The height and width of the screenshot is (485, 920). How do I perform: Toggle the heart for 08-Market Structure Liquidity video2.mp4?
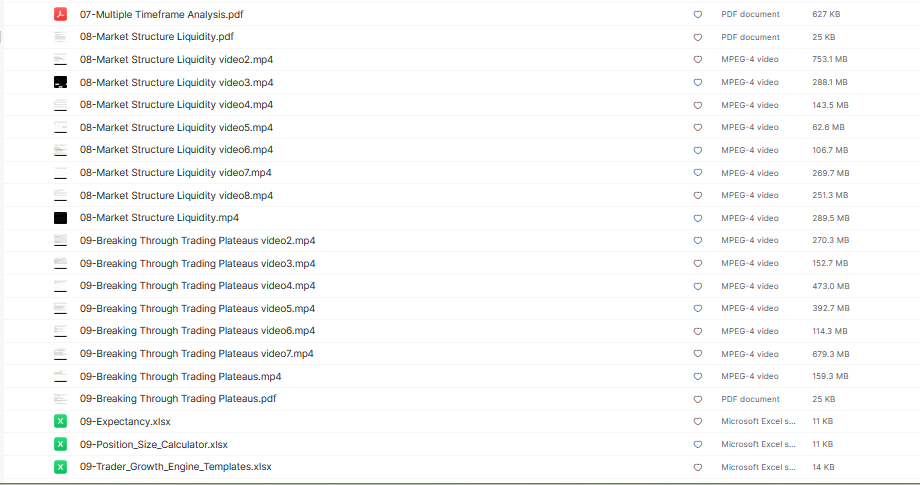tap(698, 60)
